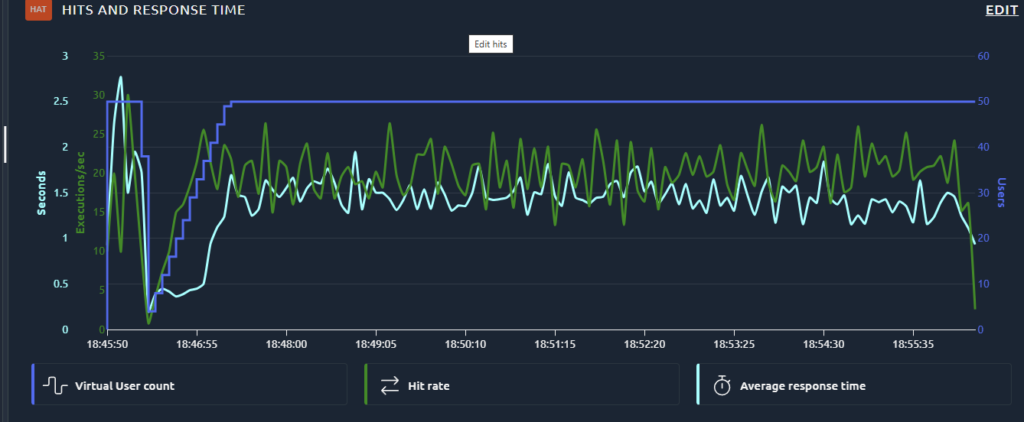1024x422 pixels.
Task: Click the 18:51:15 time axis label
Action: [x=554, y=342]
